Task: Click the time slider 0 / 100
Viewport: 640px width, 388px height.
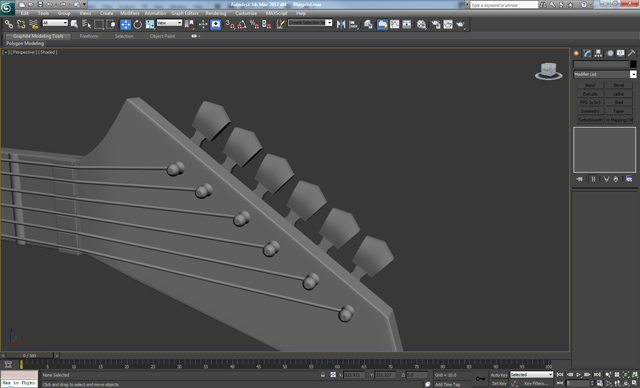Action: click(x=29, y=356)
